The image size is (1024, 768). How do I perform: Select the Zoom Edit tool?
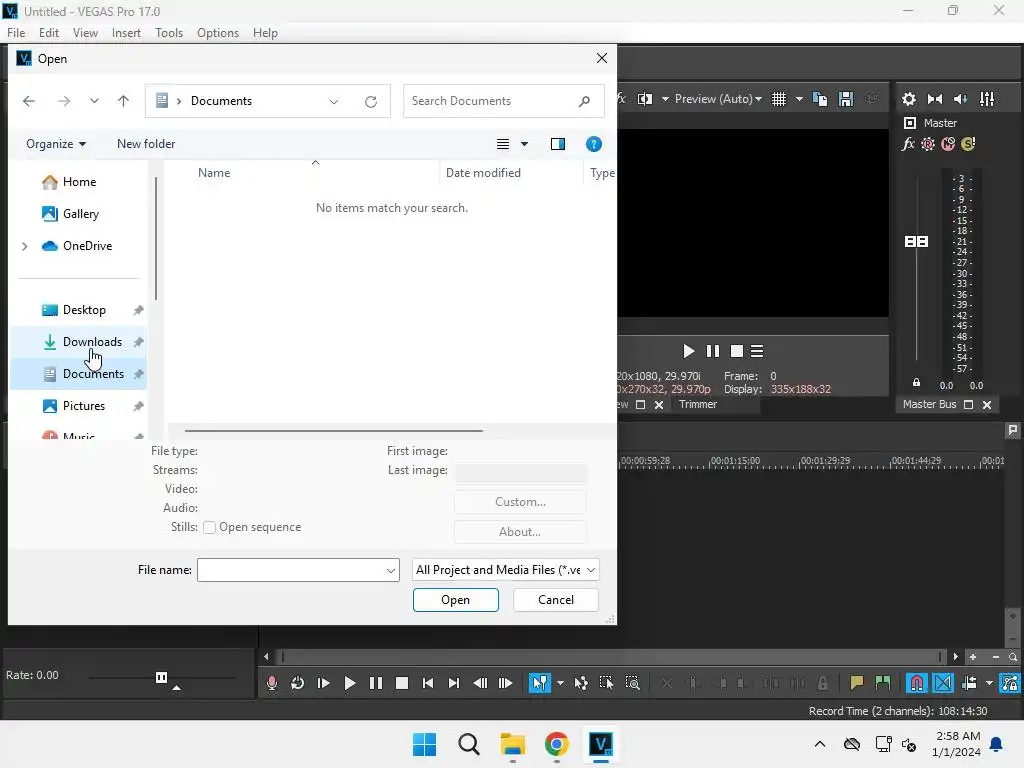click(x=632, y=683)
